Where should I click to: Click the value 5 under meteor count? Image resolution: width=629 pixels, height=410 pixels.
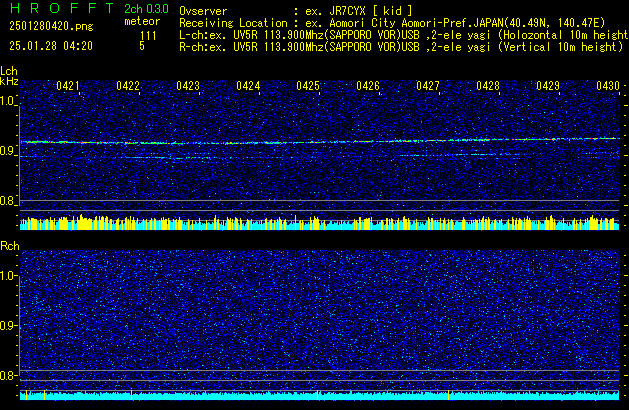point(142,46)
